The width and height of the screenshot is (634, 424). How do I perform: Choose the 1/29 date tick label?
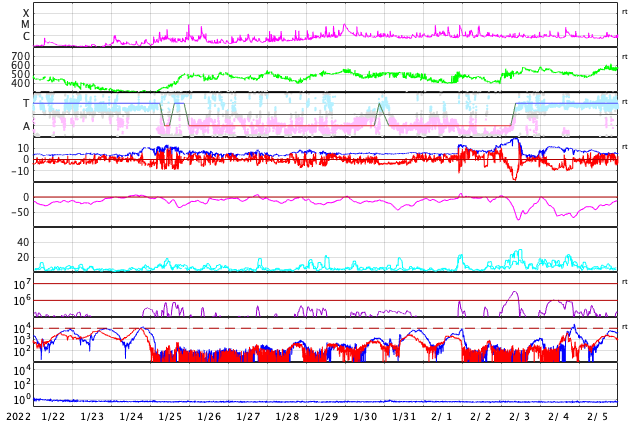[x=326, y=416]
